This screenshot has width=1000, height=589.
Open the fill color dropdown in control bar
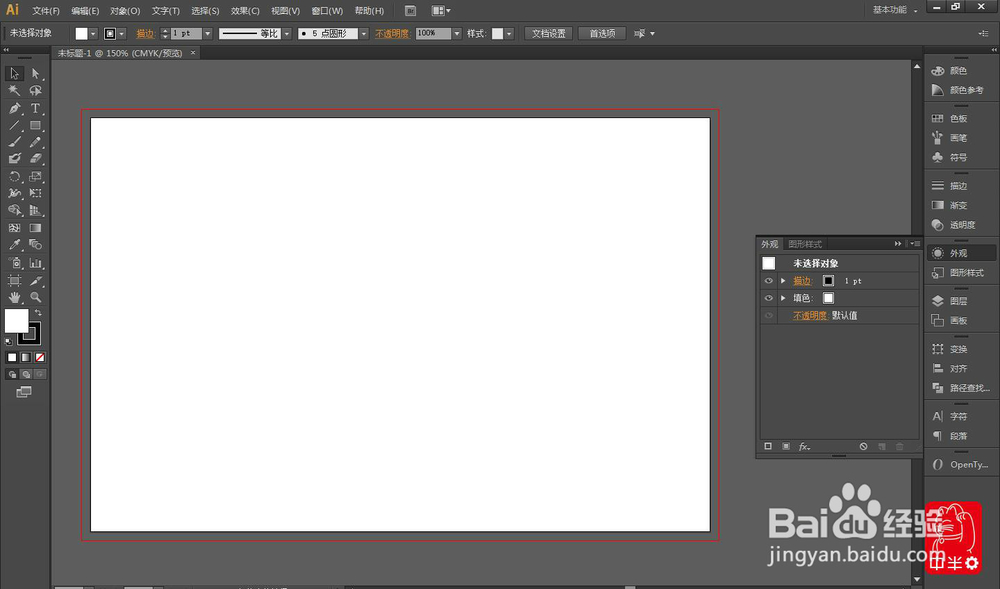94,34
